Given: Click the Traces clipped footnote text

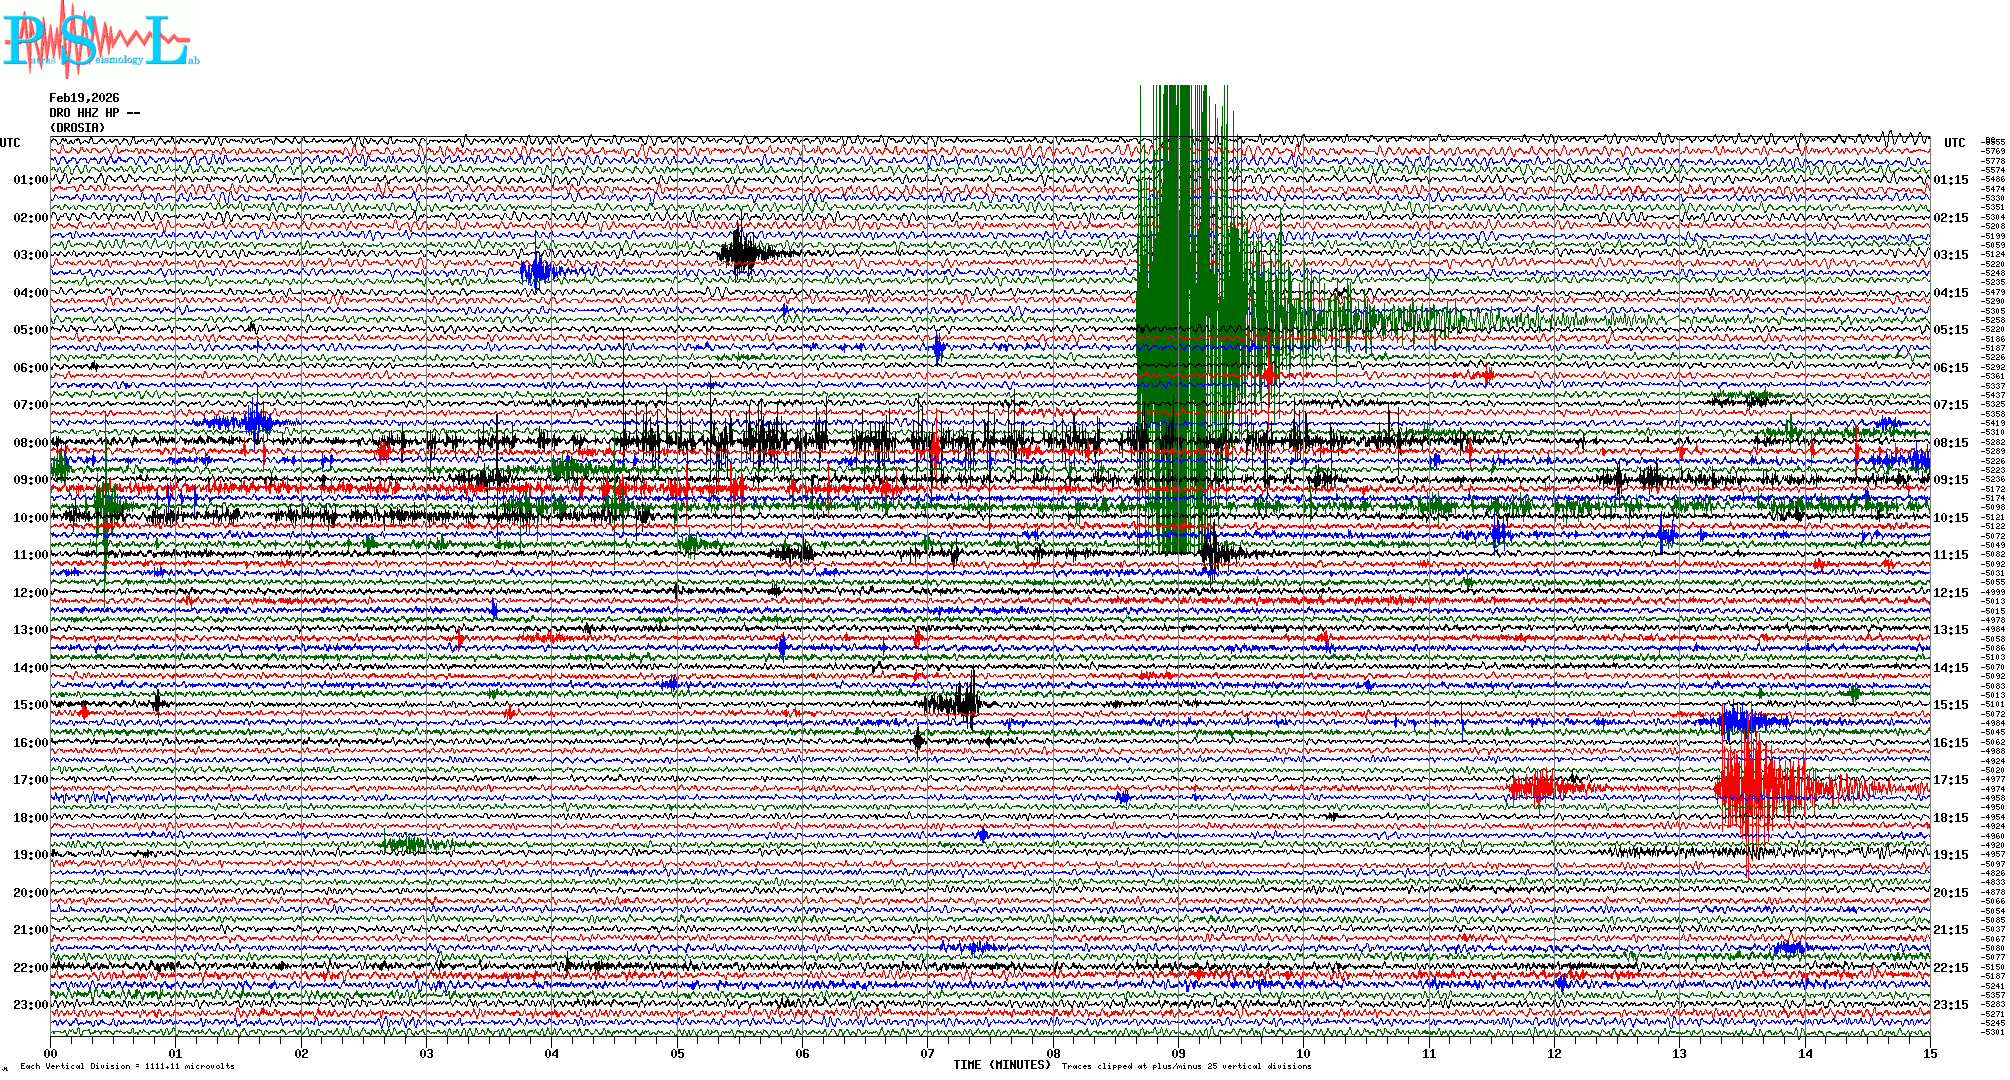Looking at the screenshot, I should 1186,1067.
